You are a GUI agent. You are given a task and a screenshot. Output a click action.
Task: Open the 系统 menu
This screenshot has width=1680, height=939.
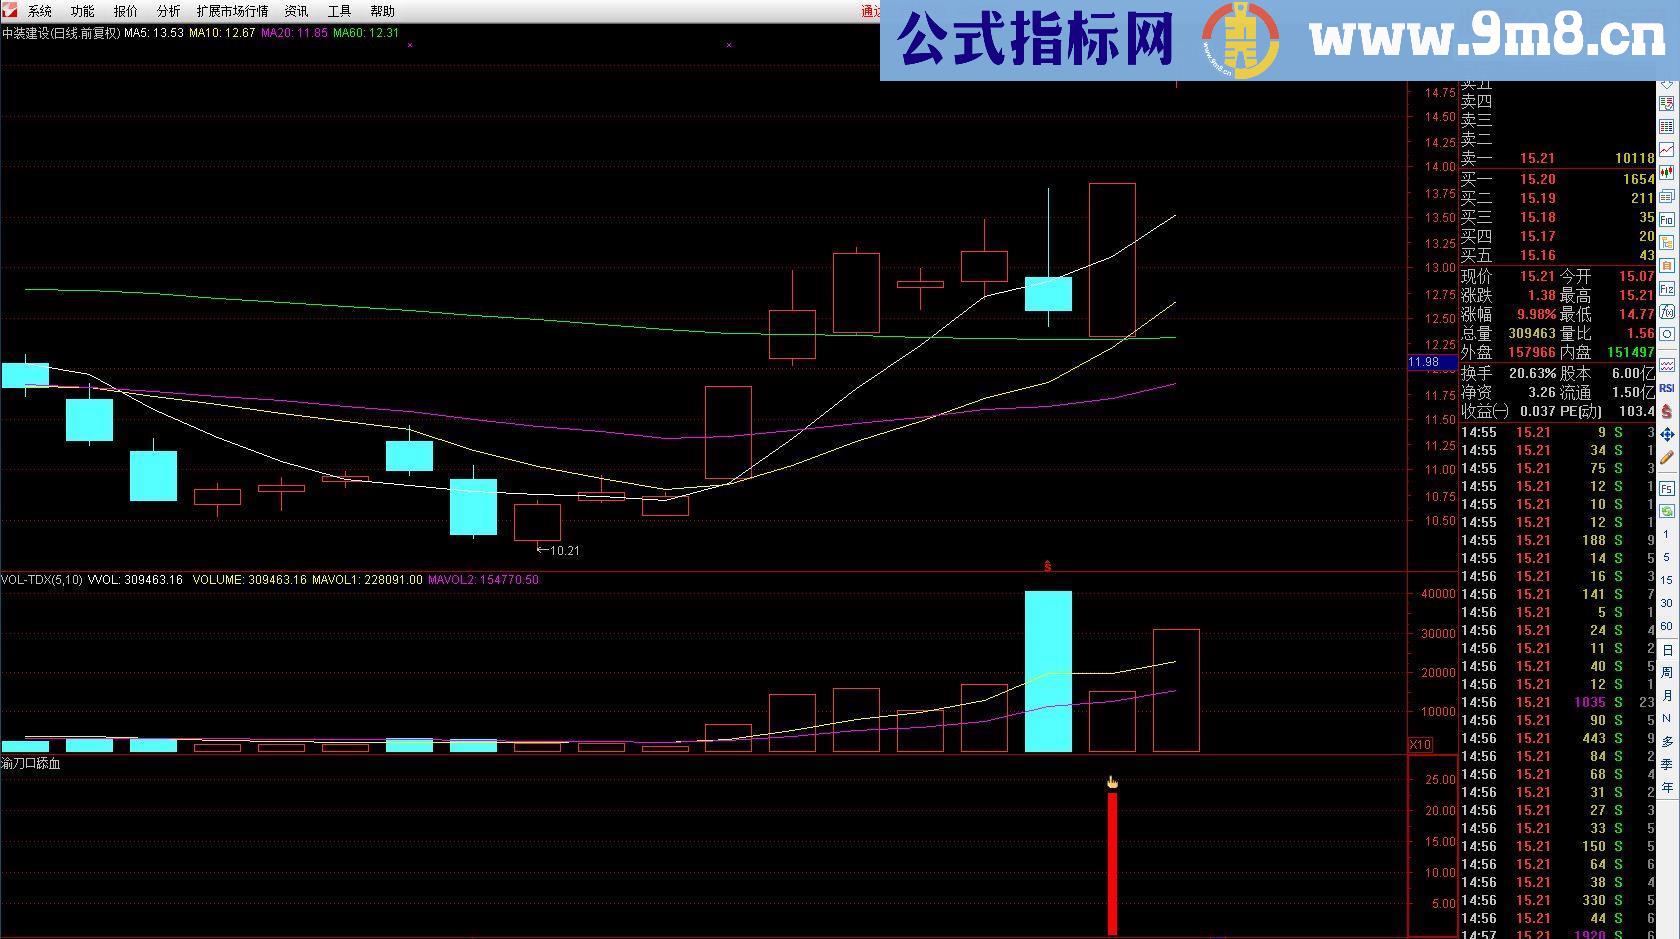tap(39, 11)
